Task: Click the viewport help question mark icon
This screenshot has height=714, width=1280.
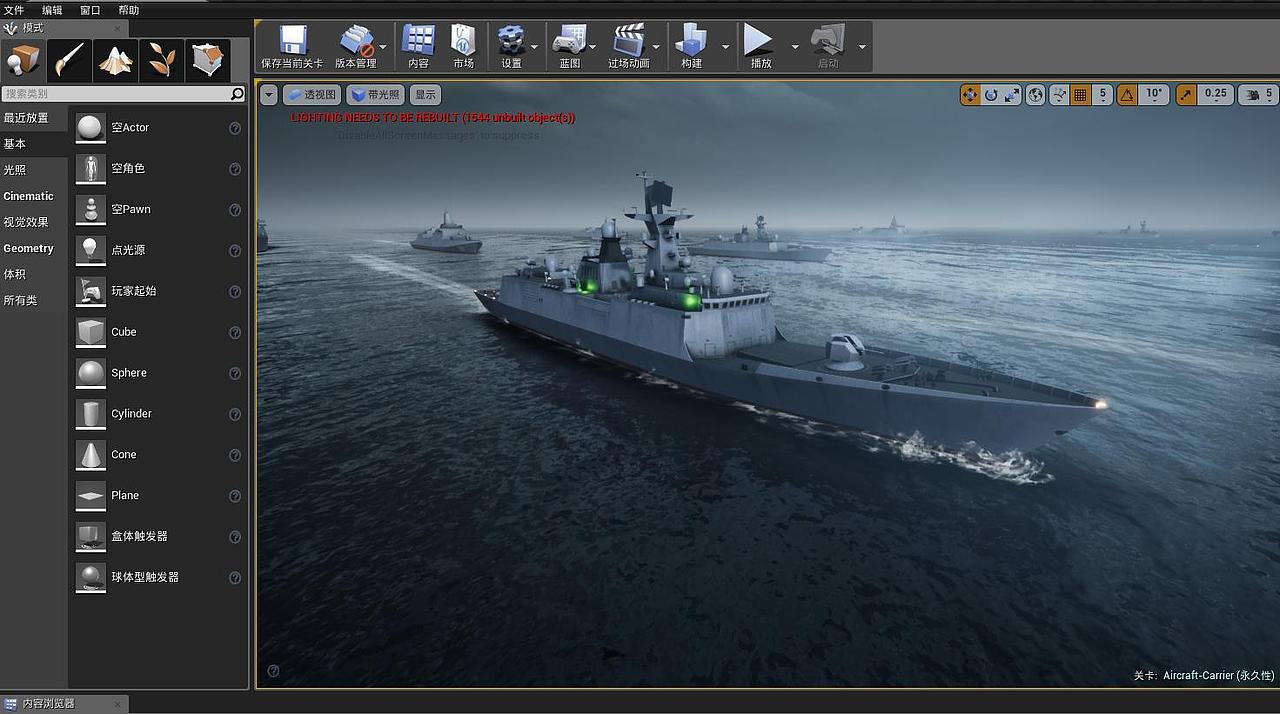Action: pos(273,671)
